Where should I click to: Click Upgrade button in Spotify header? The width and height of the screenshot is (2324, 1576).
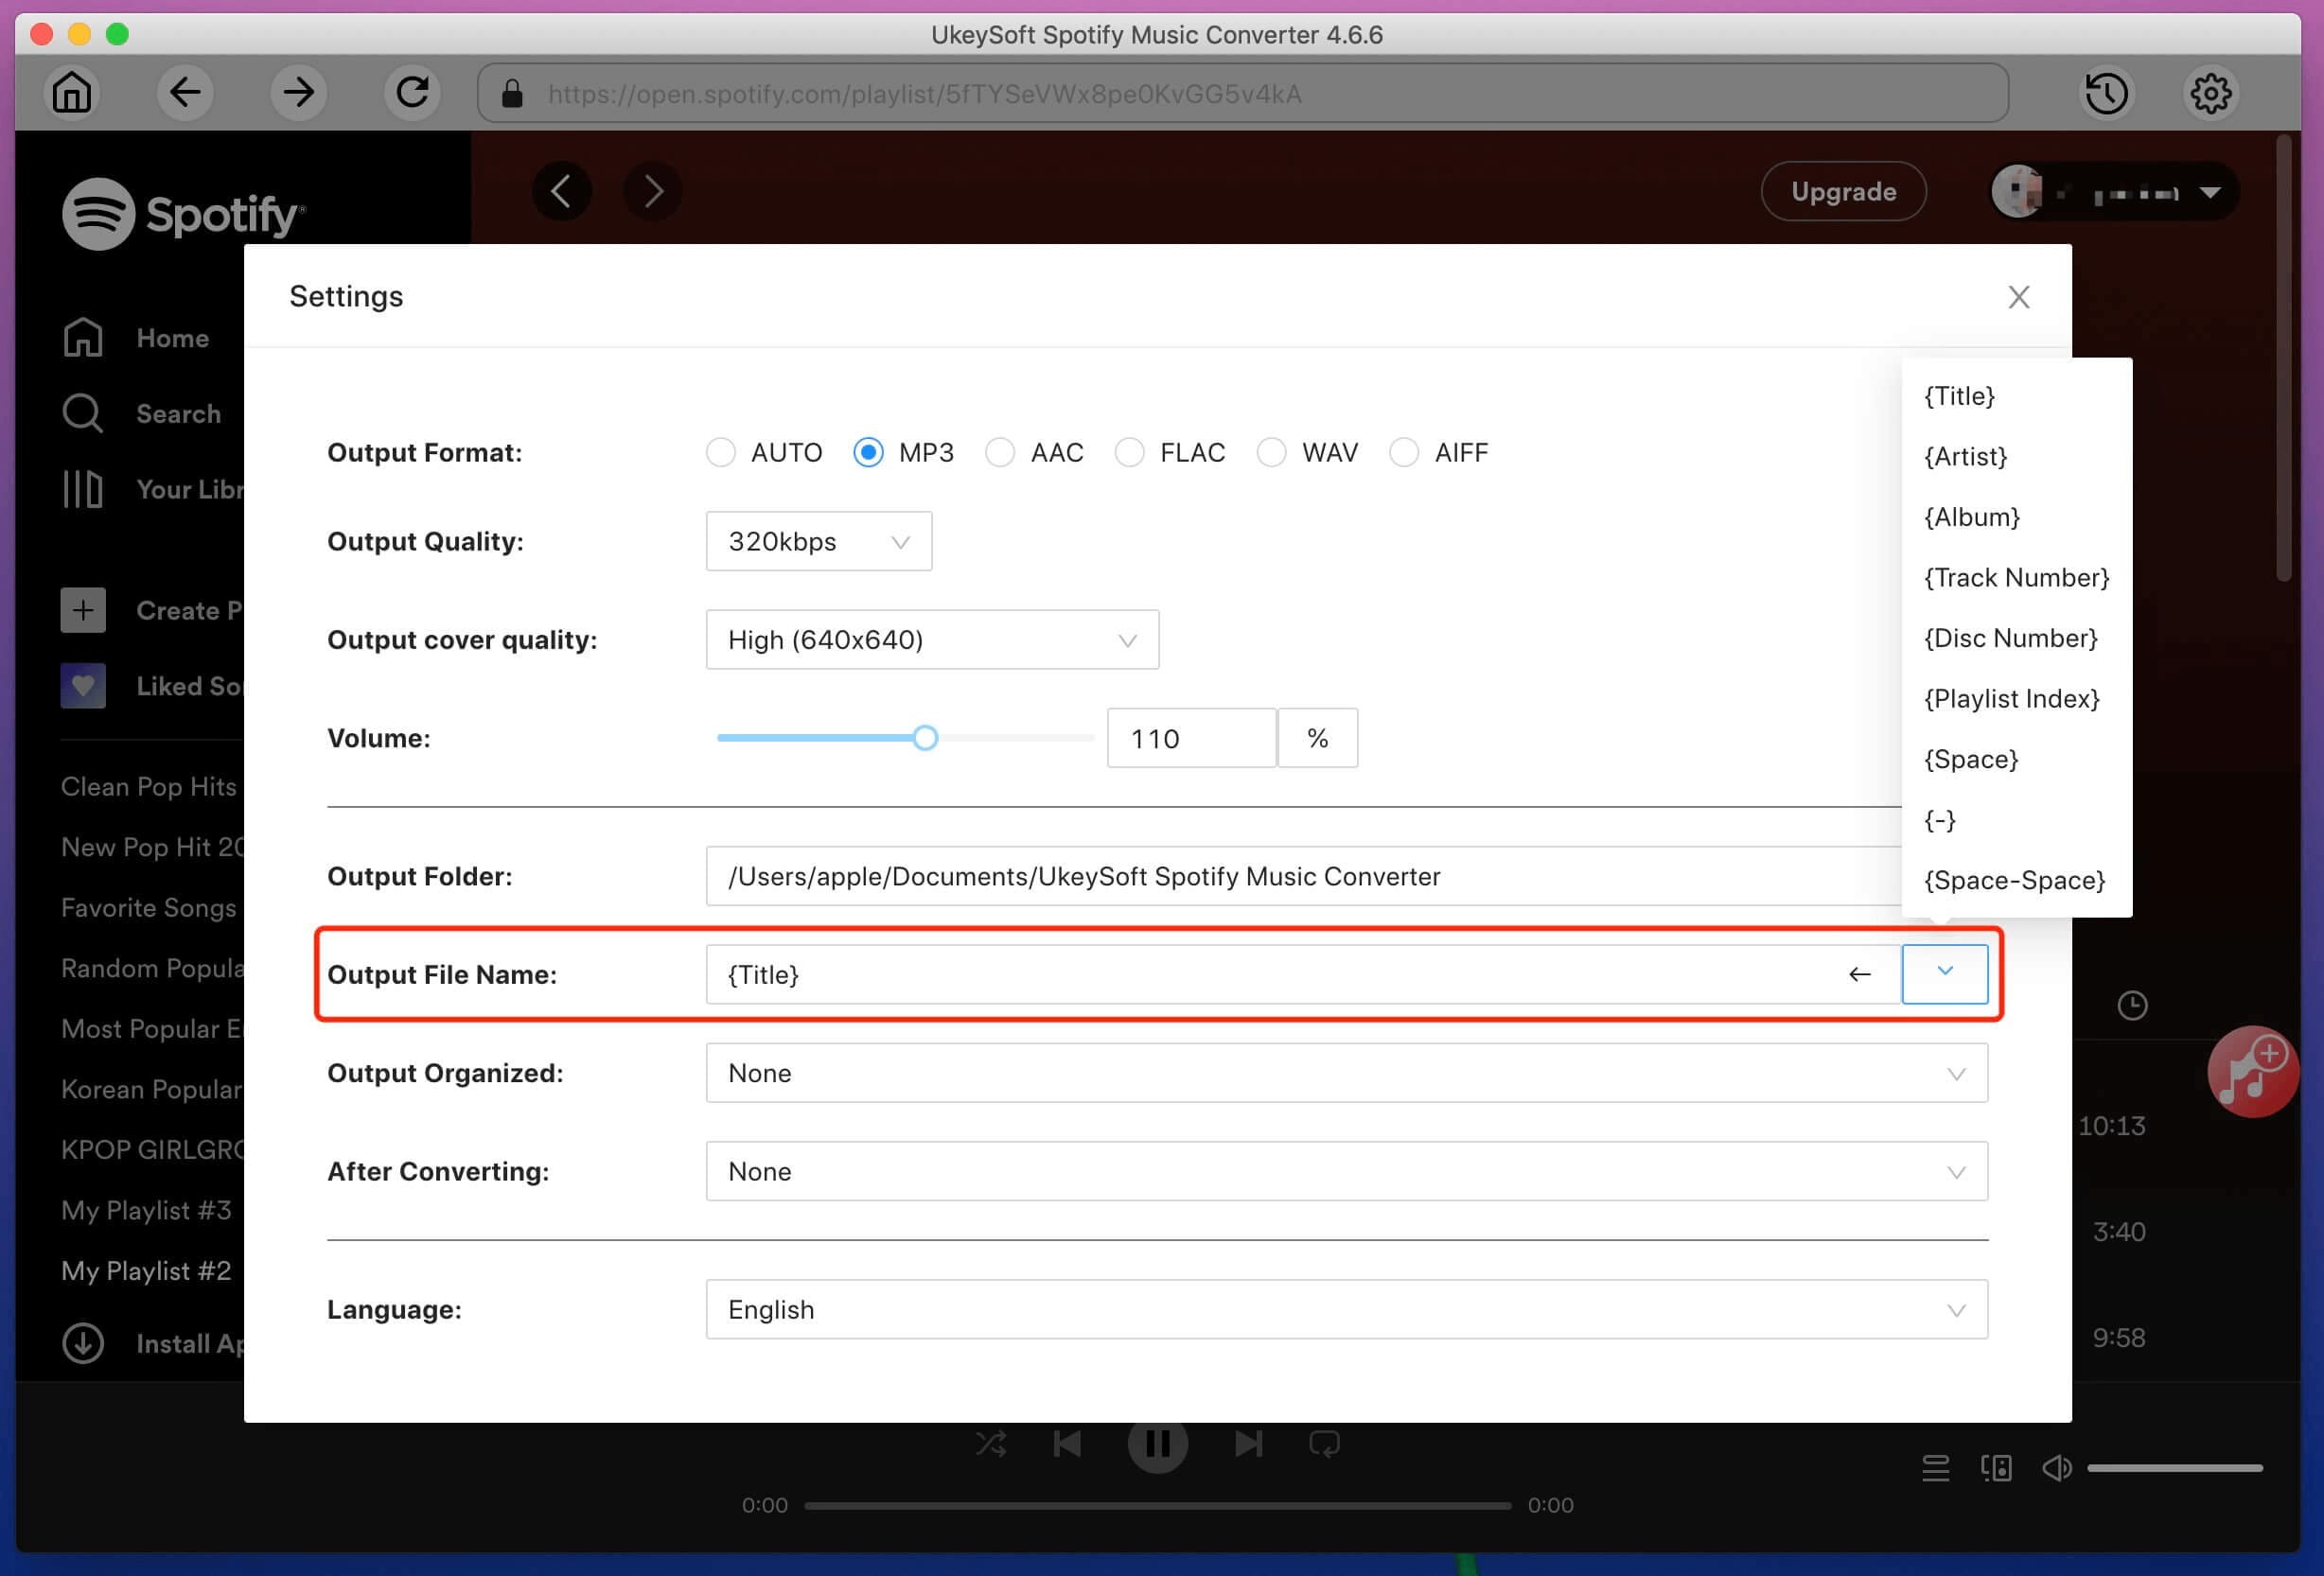pyautogui.click(x=1843, y=190)
